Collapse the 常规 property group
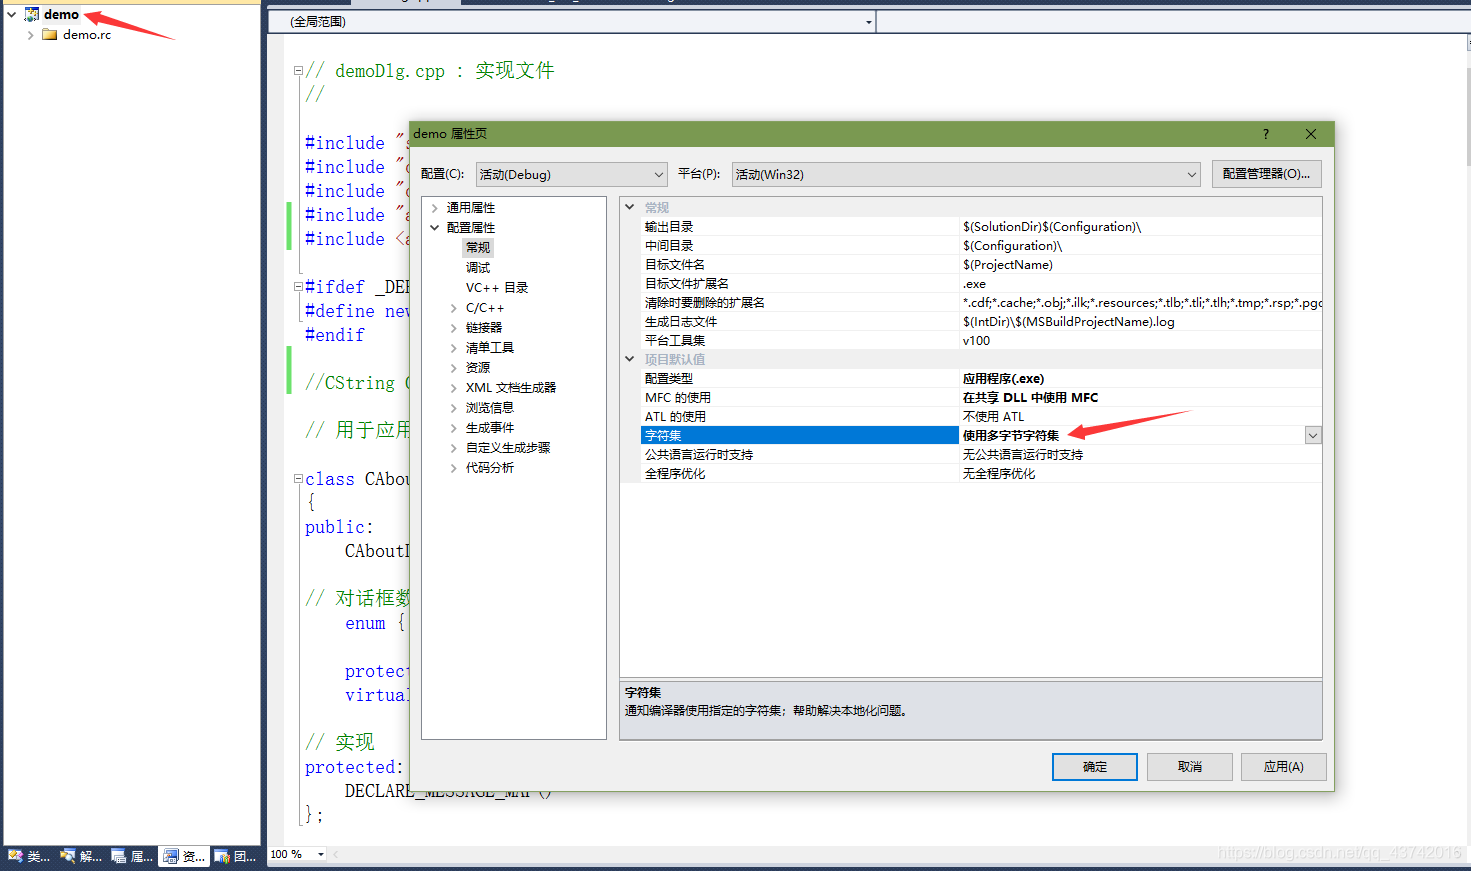The width and height of the screenshot is (1471, 871). 630,207
